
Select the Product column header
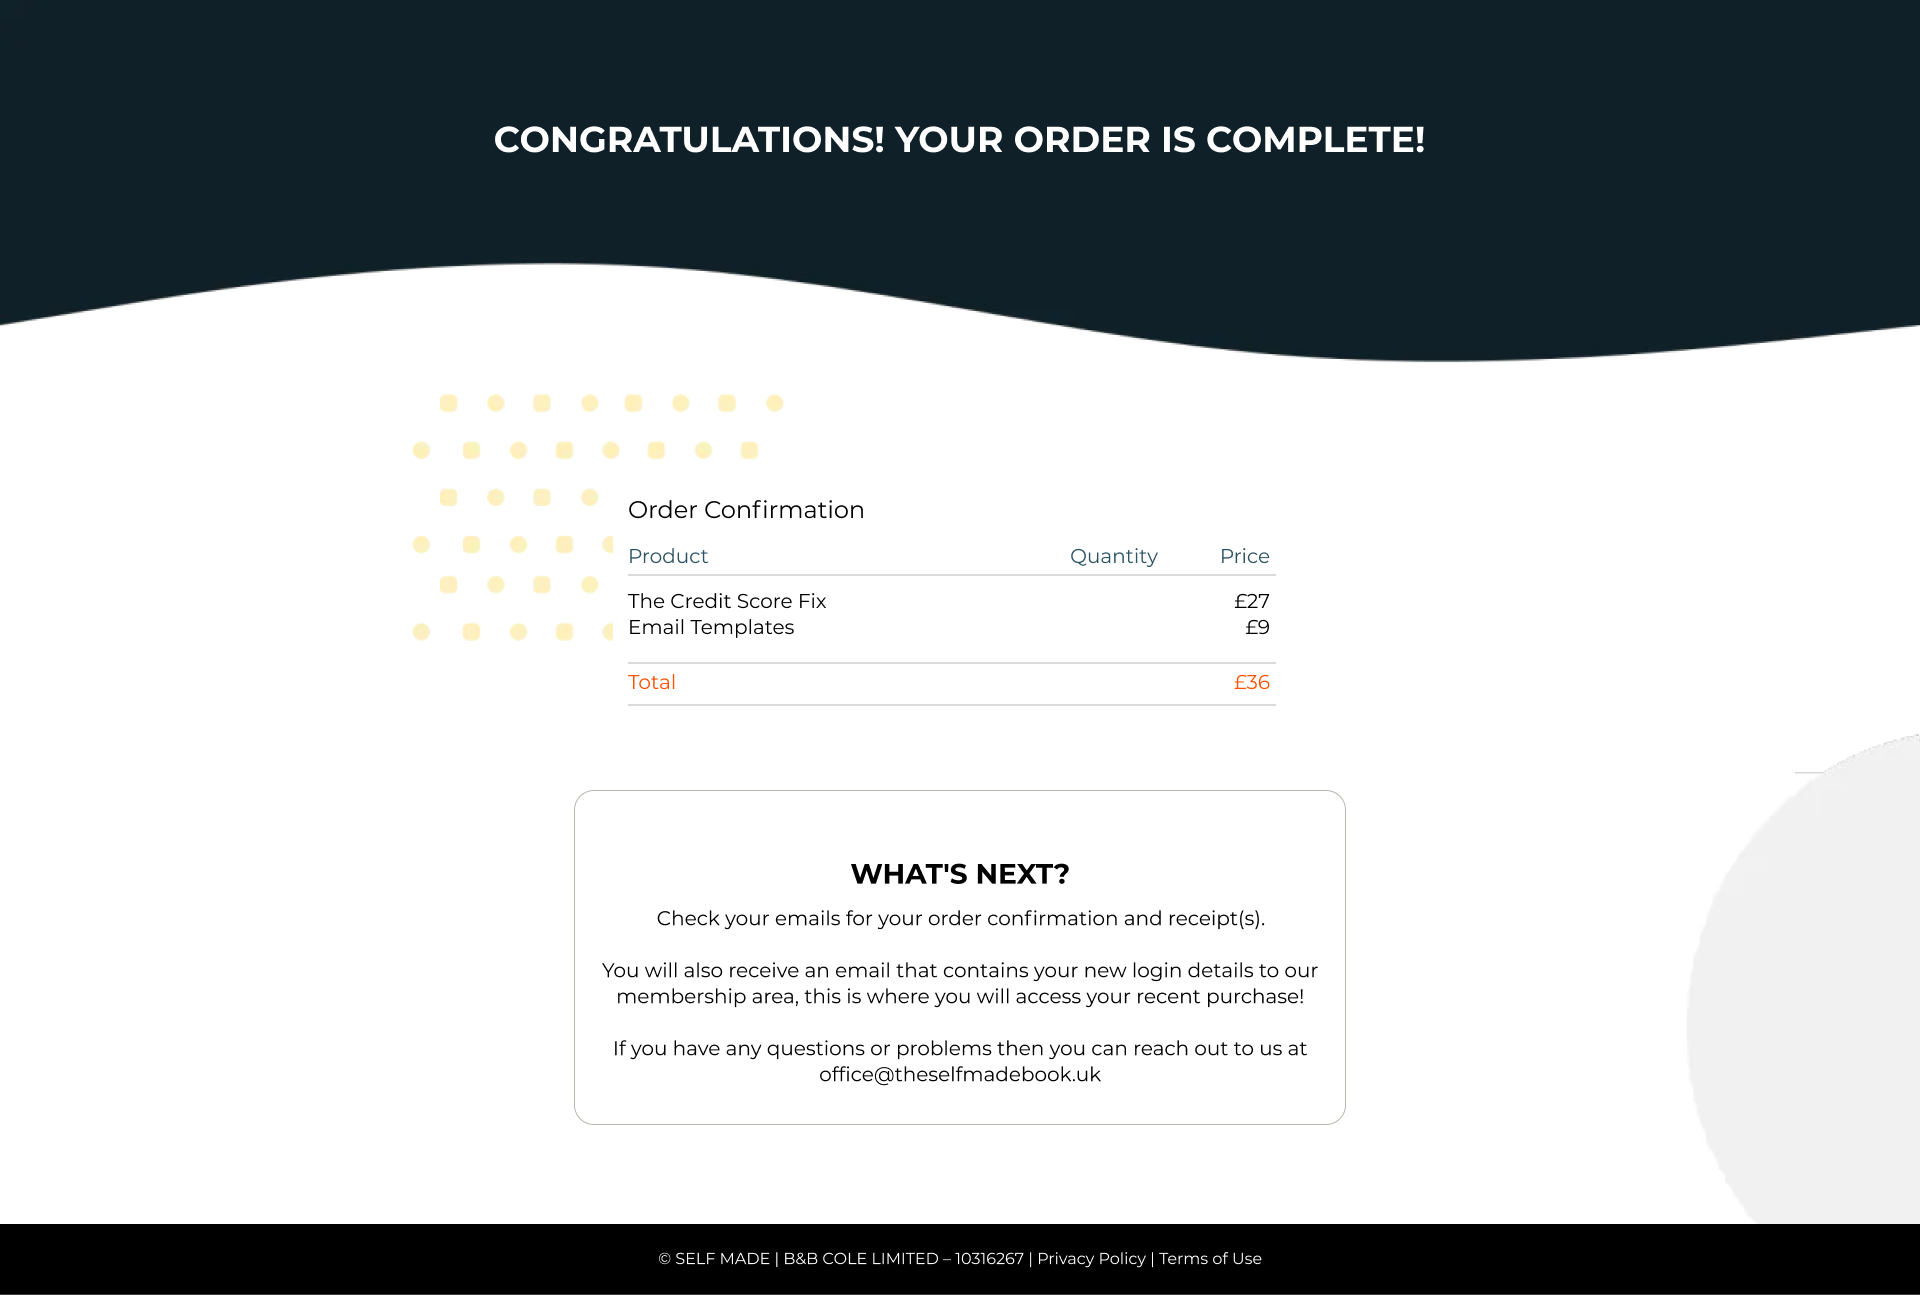pyautogui.click(x=666, y=555)
